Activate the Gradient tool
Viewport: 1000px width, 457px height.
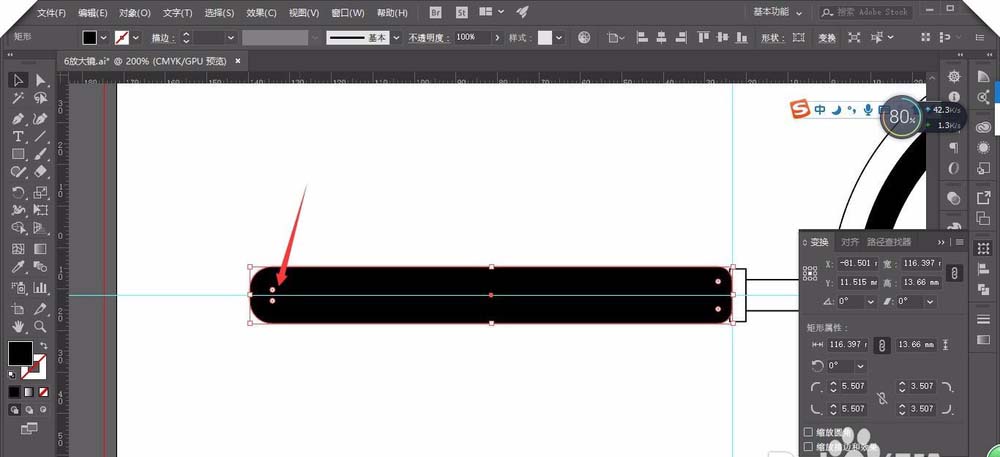40,249
